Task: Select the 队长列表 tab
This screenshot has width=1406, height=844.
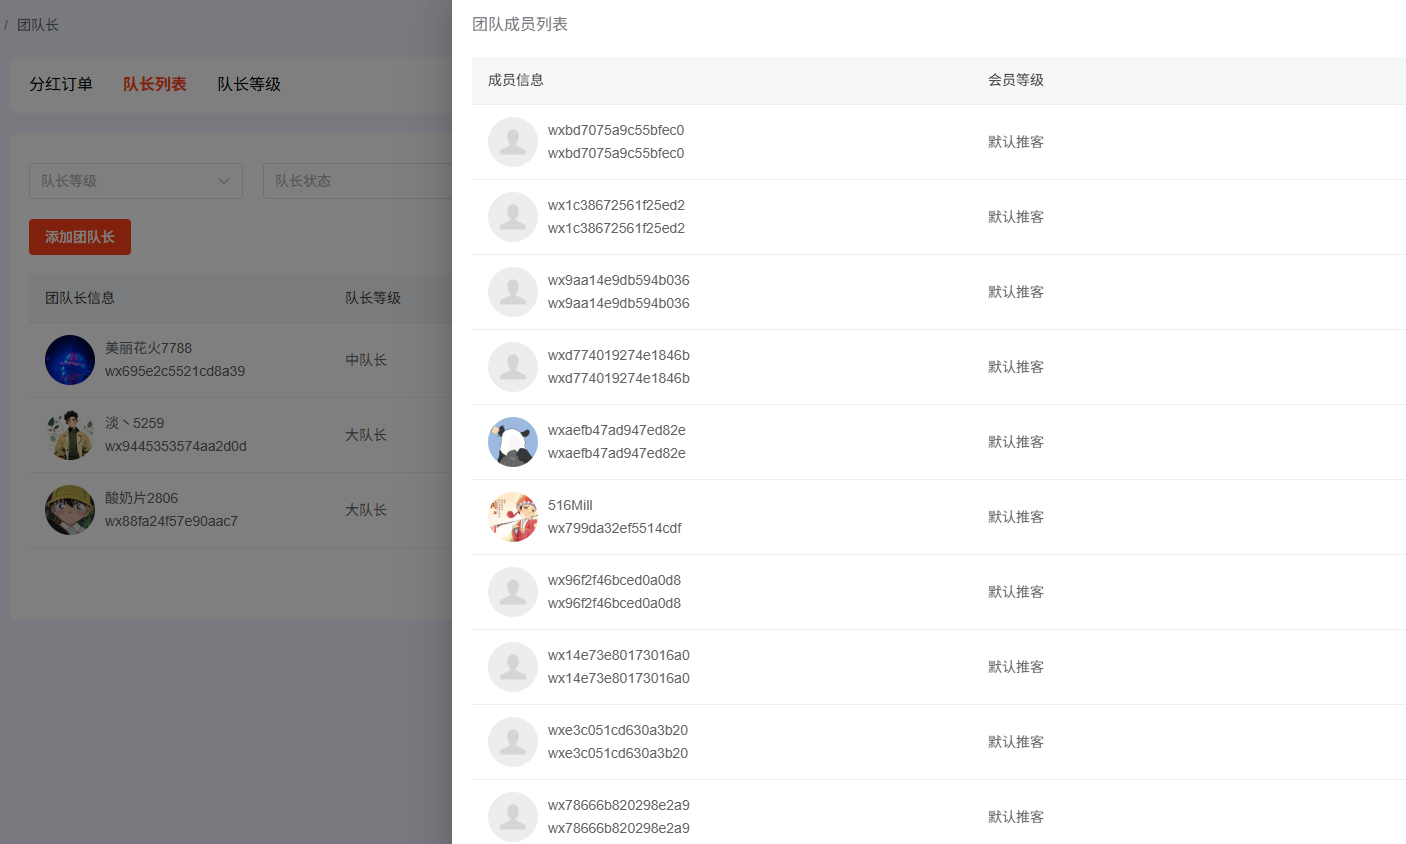Action: [155, 84]
